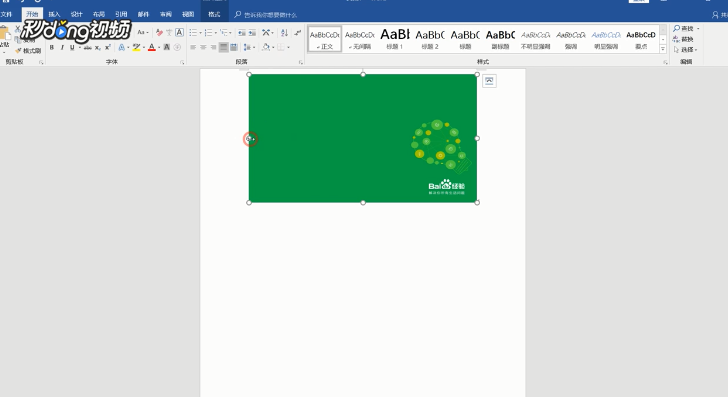Switch to the Layout tab
728x397 pixels.
click(x=99, y=14)
